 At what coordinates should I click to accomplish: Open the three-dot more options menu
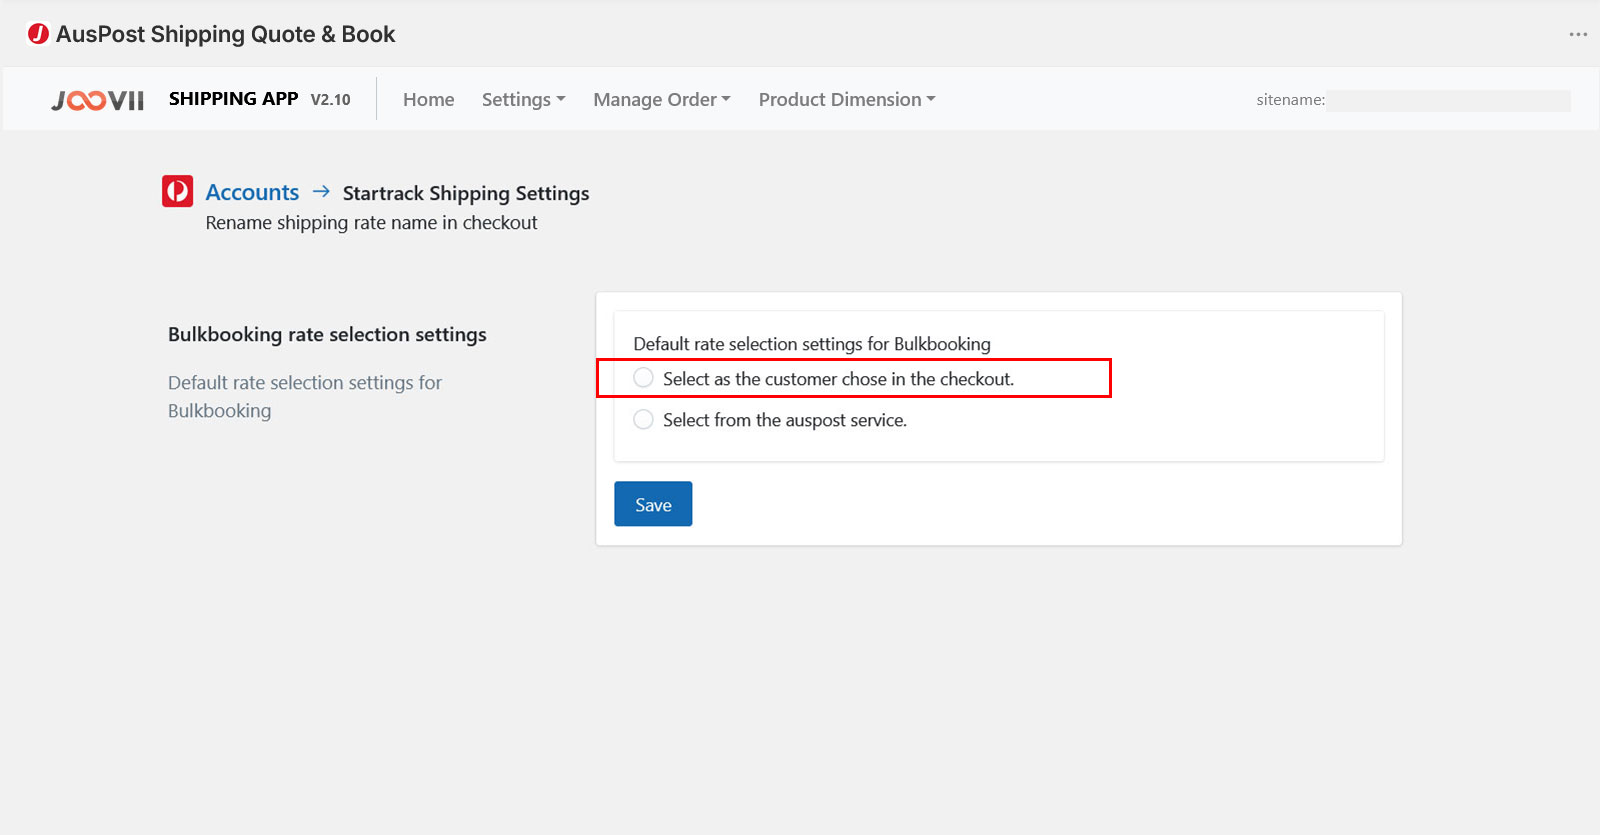coord(1578,34)
